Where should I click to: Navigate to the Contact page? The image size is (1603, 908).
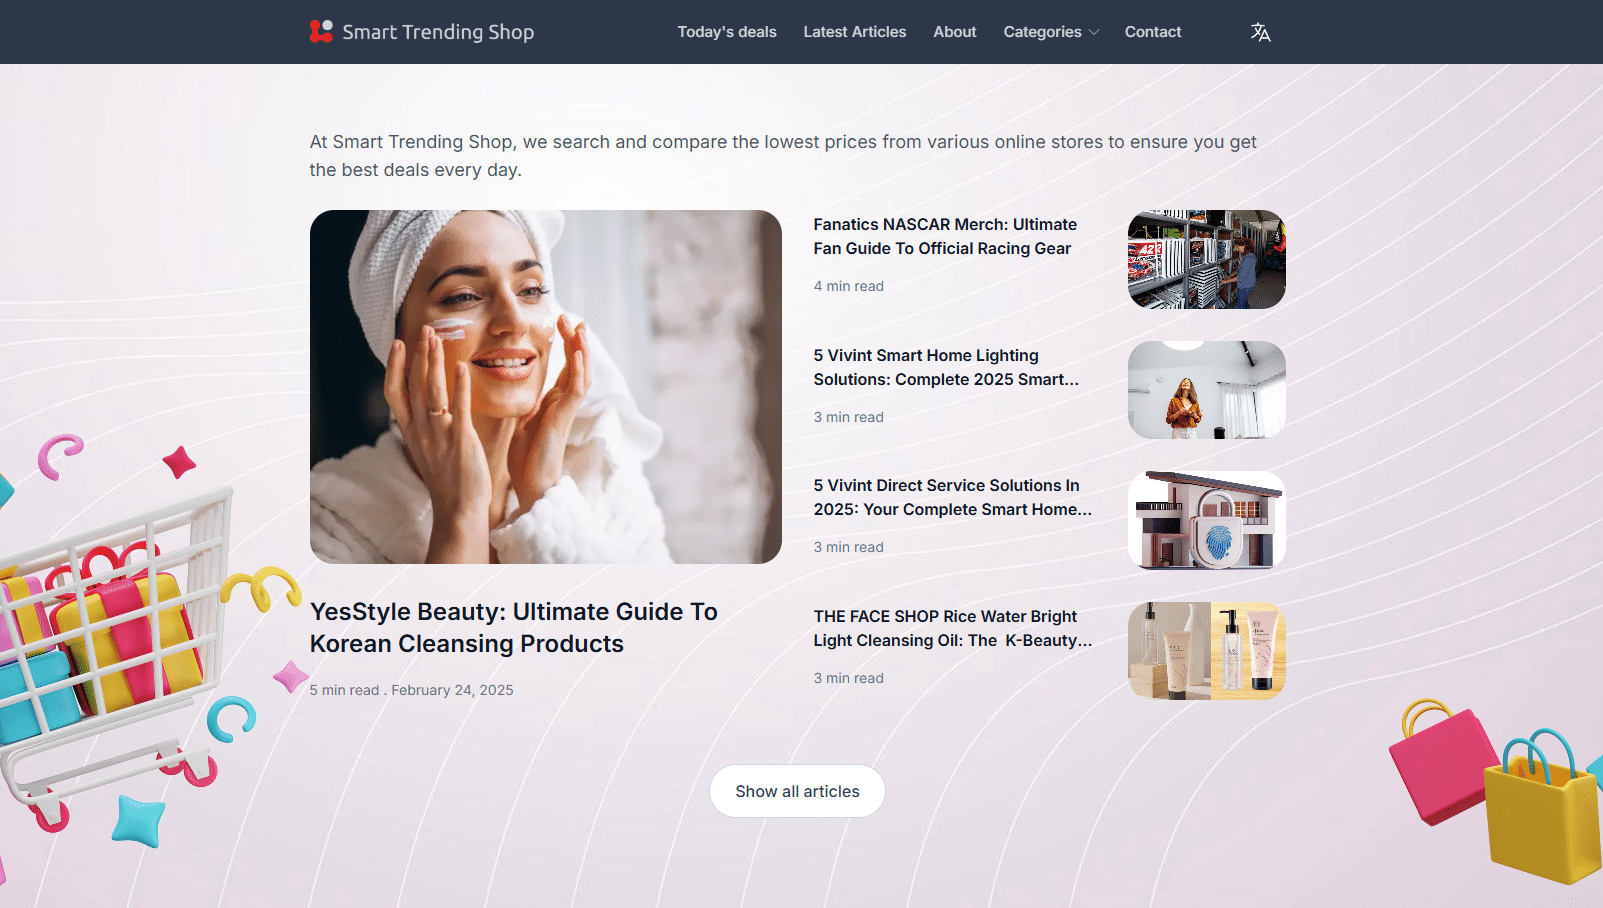1152,32
